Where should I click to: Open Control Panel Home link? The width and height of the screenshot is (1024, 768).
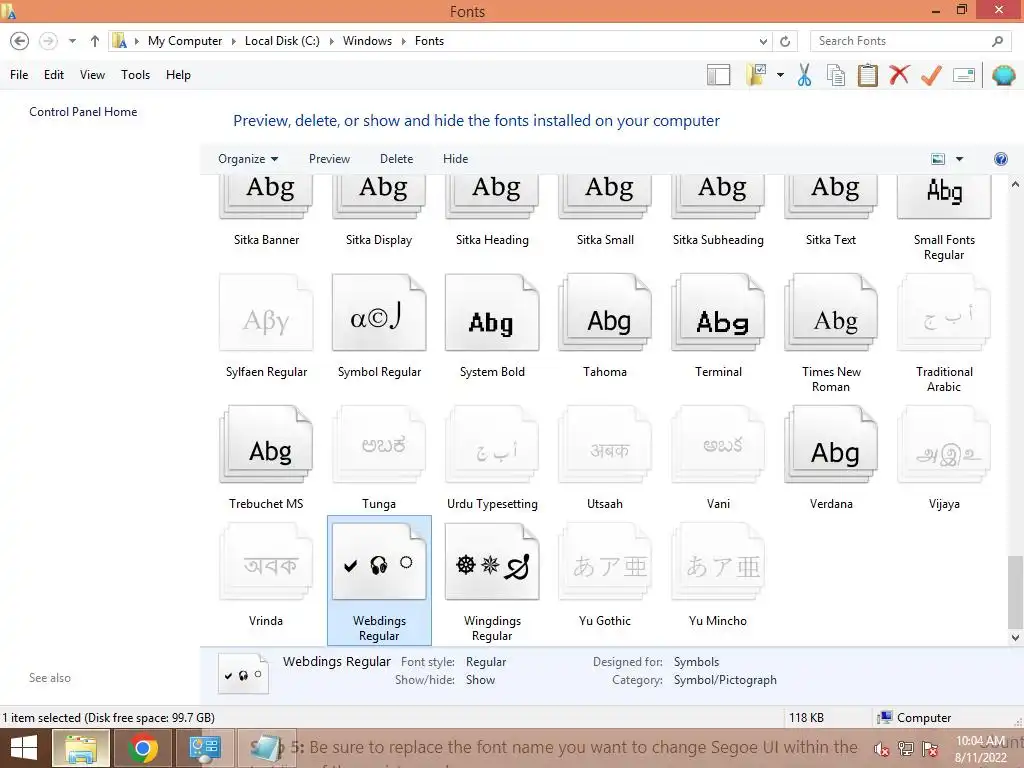click(x=83, y=112)
